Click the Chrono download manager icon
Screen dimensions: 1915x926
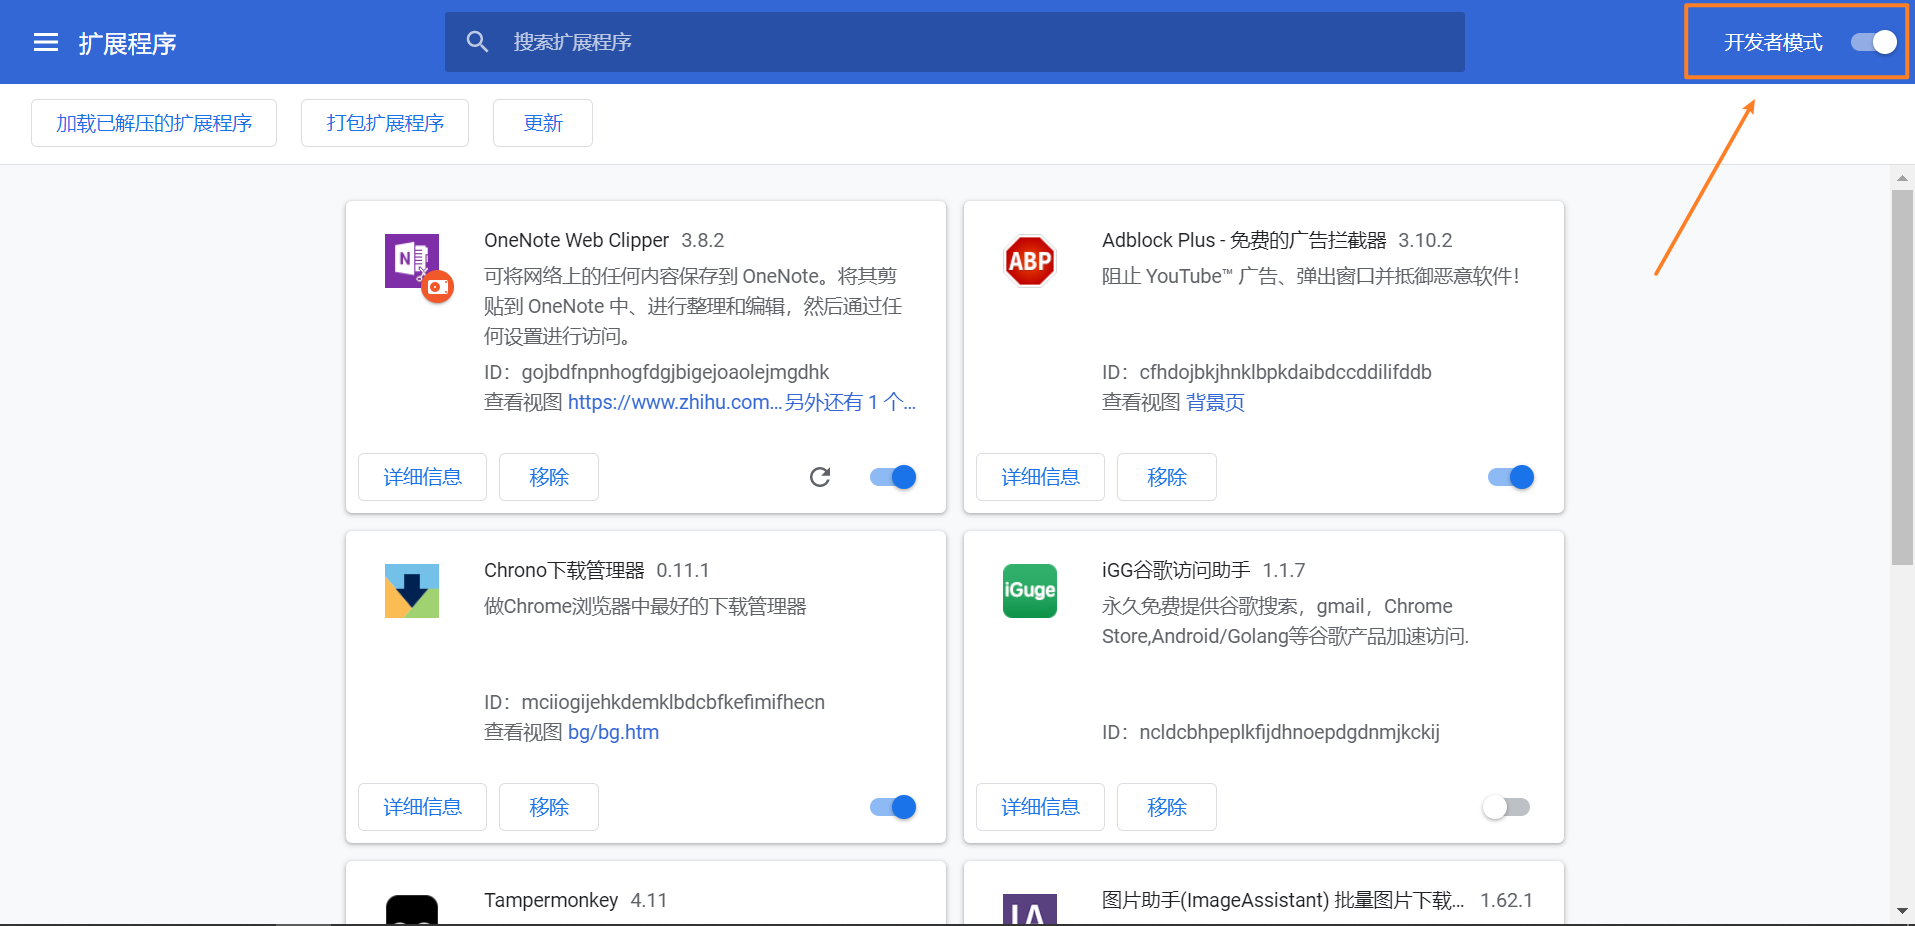pos(412,591)
